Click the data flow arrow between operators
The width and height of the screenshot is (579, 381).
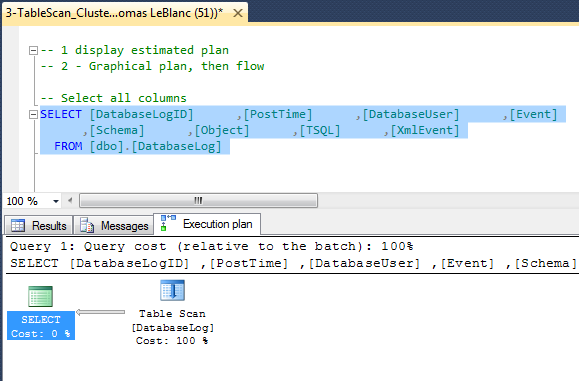pyautogui.click(x=100, y=312)
